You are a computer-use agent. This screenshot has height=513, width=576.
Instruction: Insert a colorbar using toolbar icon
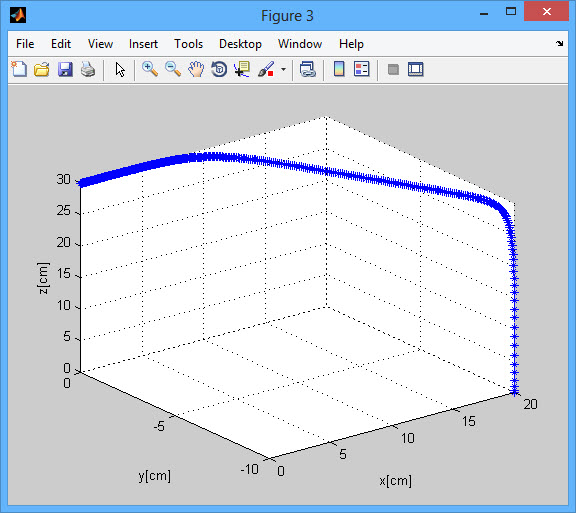(x=339, y=69)
